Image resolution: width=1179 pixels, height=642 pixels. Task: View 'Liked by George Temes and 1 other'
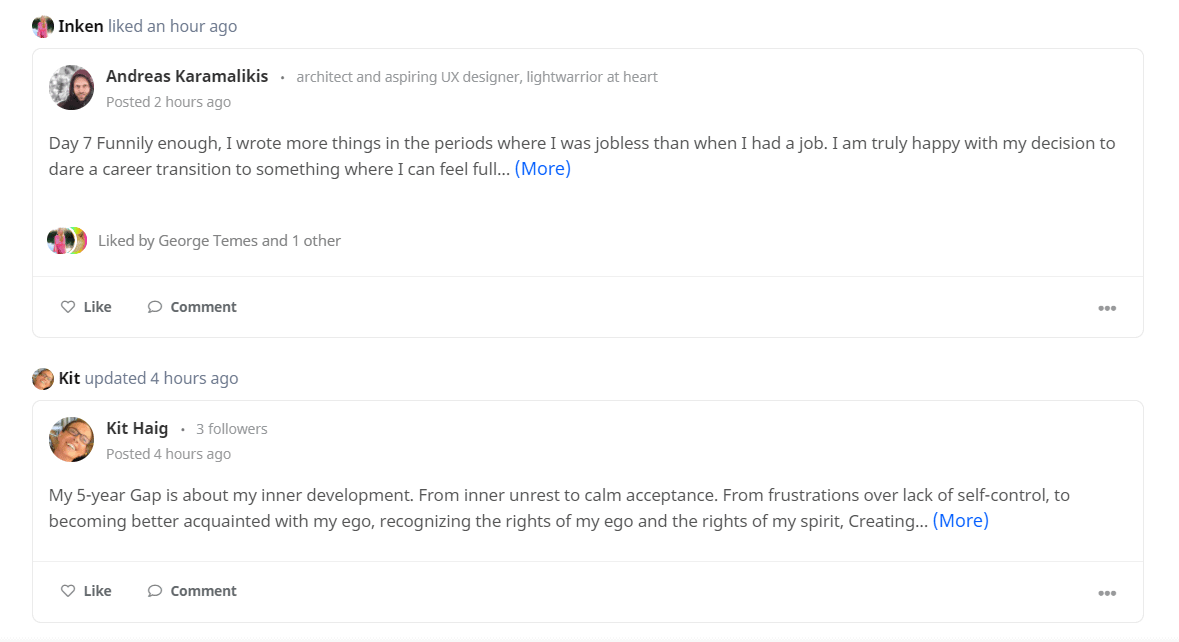pyautogui.click(x=220, y=241)
